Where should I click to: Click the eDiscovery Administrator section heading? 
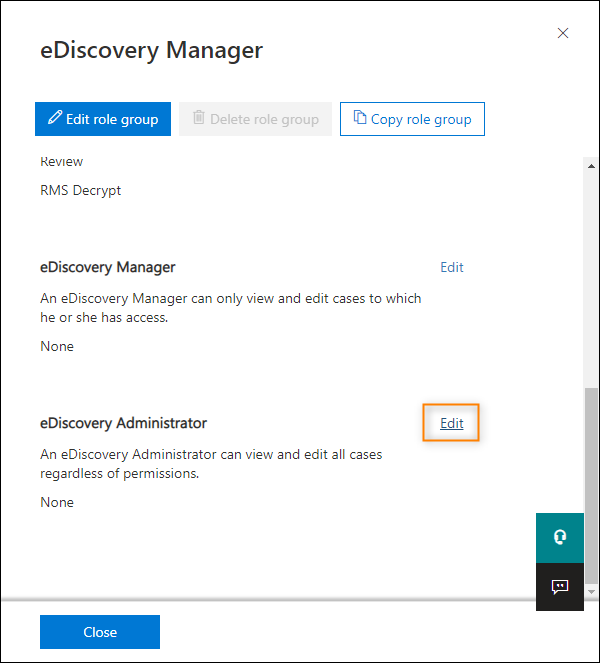123,423
